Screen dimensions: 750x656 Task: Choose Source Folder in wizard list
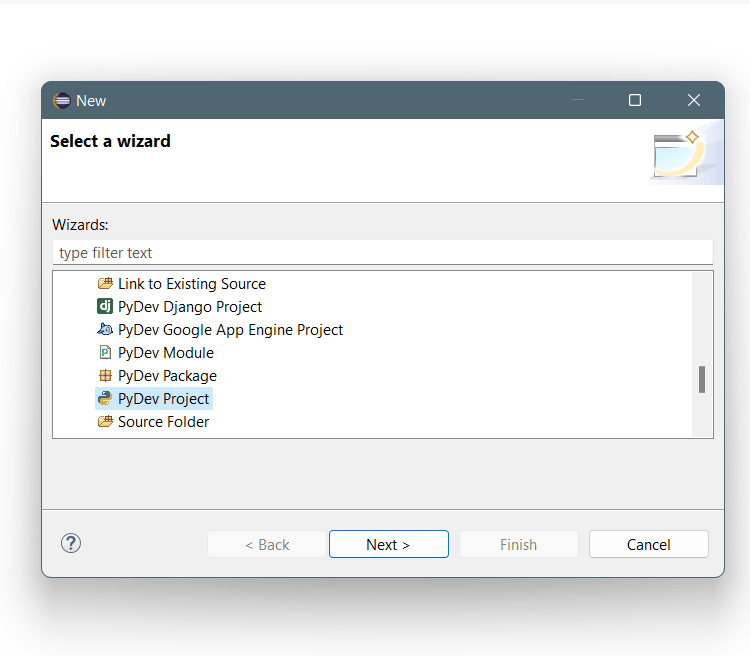coord(164,422)
